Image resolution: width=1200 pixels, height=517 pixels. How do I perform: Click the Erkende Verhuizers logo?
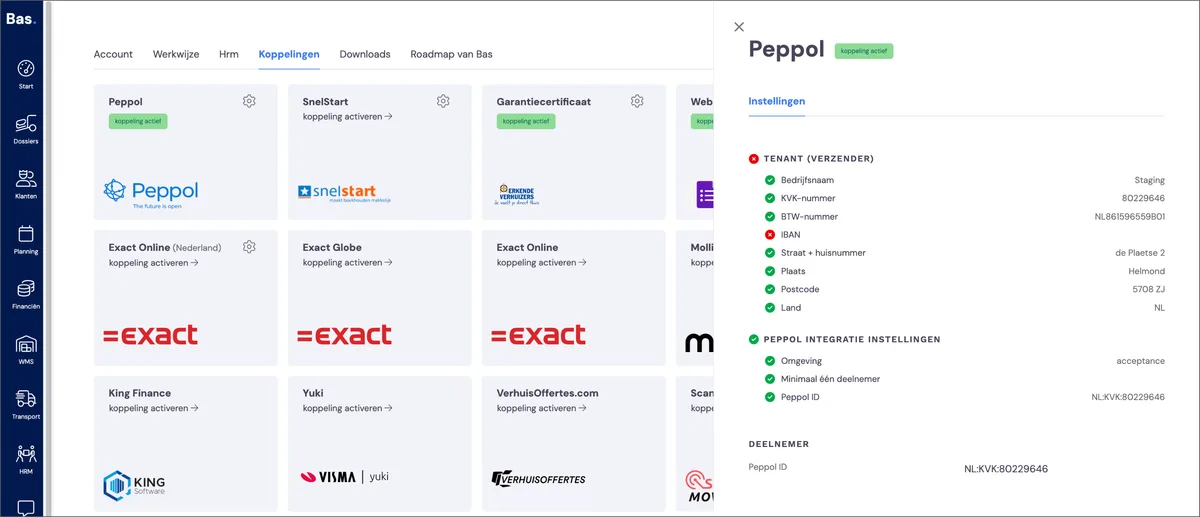pos(518,193)
